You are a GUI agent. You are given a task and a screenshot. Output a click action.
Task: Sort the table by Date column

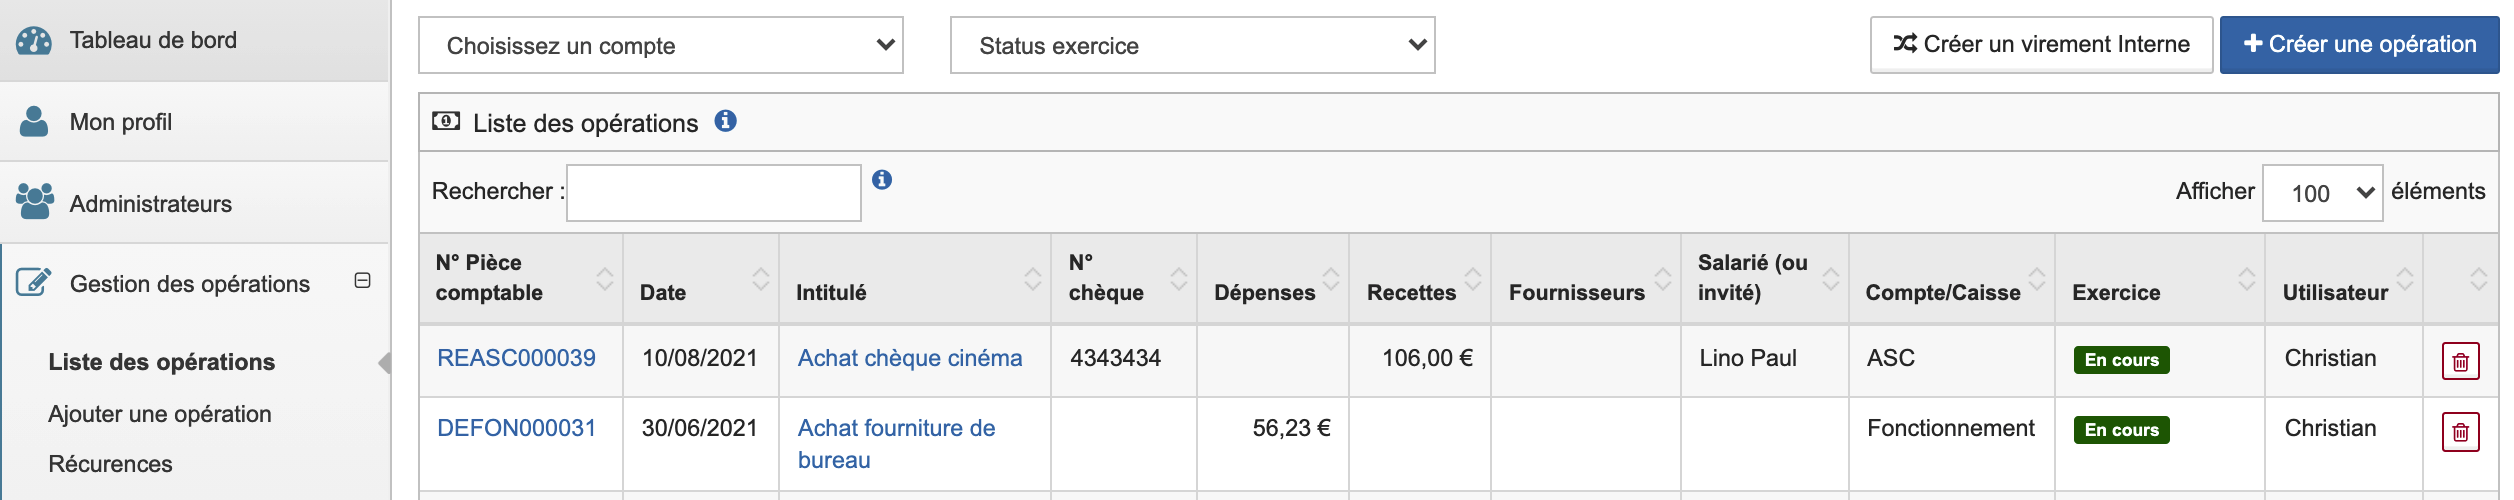701,280
